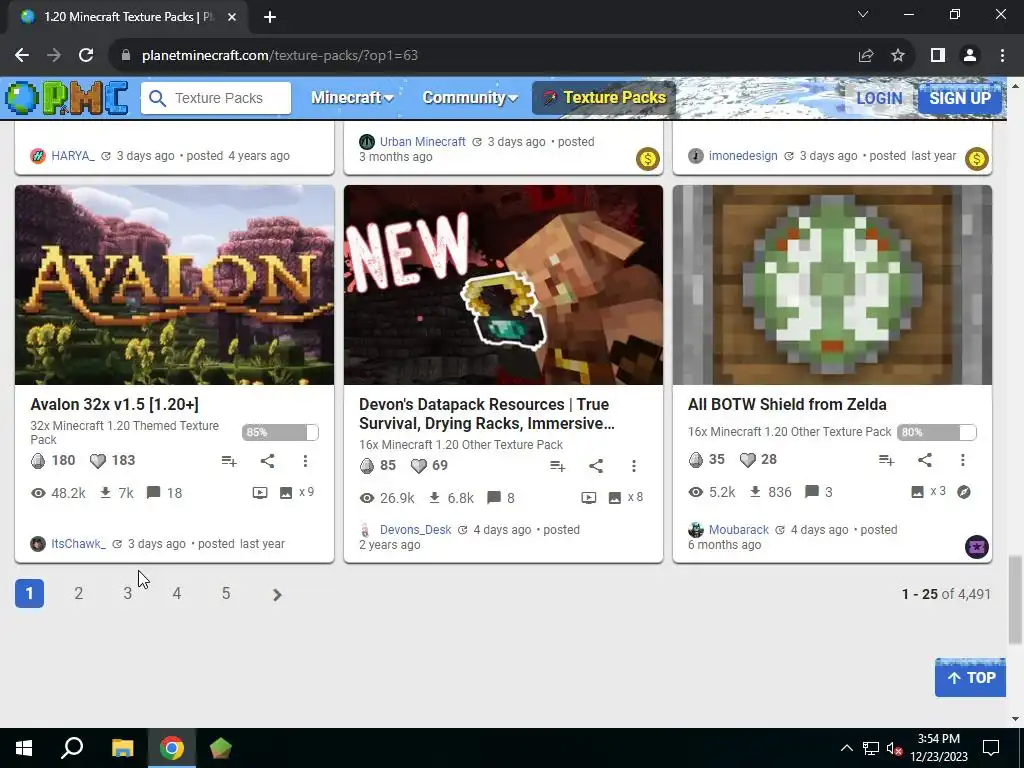Add All BOTW Shield to collection

(886, 460)
